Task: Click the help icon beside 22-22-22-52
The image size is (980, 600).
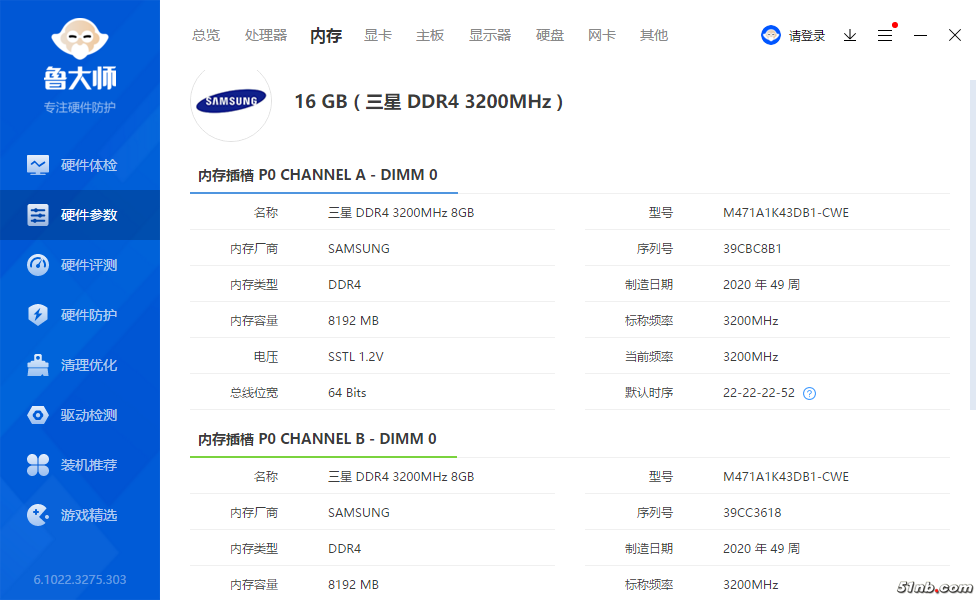Action: pyautogui.click(x=809, y=393)
